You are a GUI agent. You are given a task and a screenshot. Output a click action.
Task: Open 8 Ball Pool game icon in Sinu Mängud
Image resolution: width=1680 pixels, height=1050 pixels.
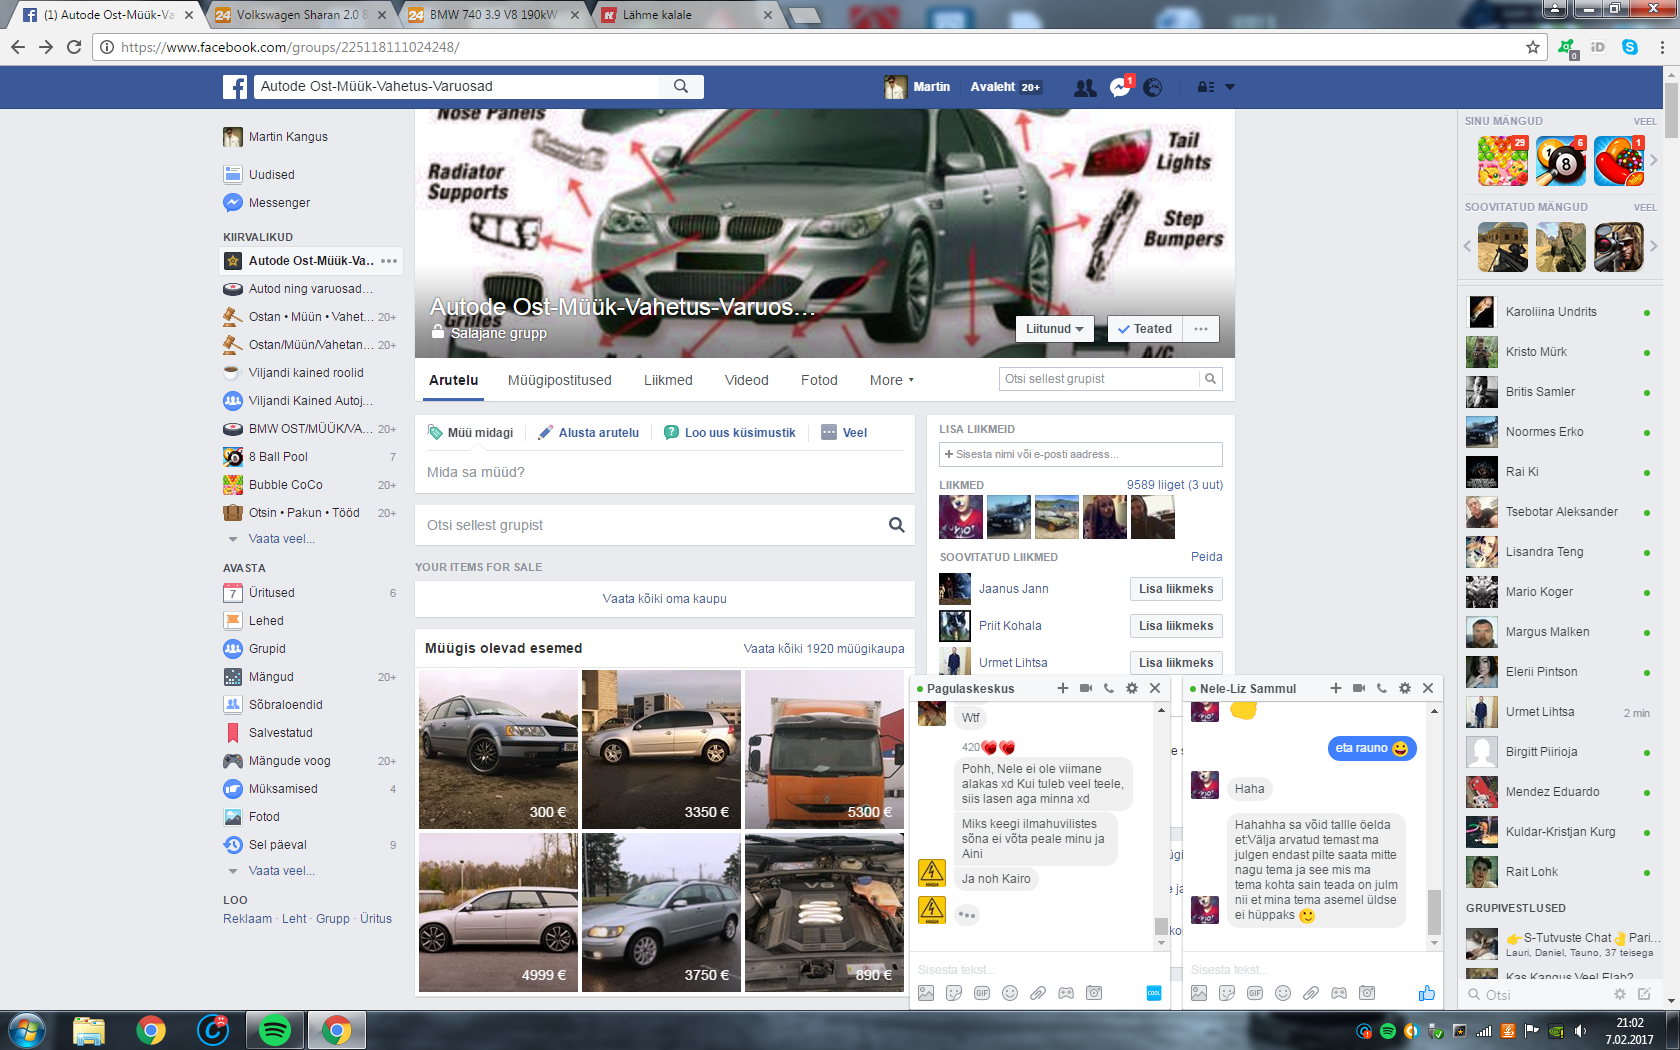pyautogui.click(x=1561, y=161)
